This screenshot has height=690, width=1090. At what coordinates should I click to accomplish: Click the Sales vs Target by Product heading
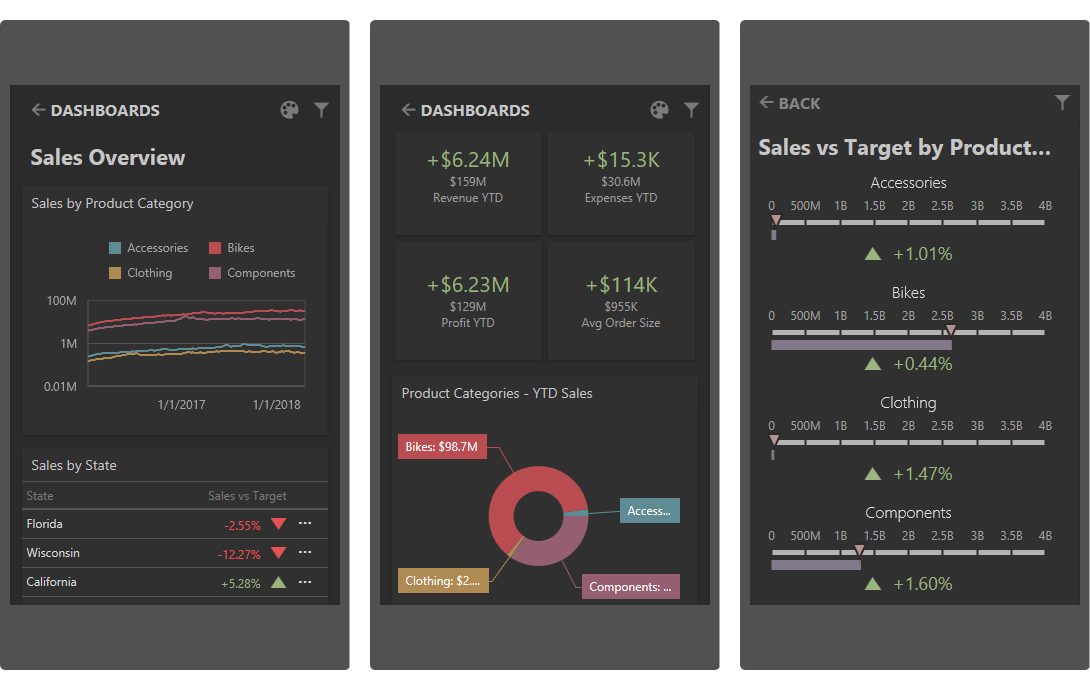point(904,147)
